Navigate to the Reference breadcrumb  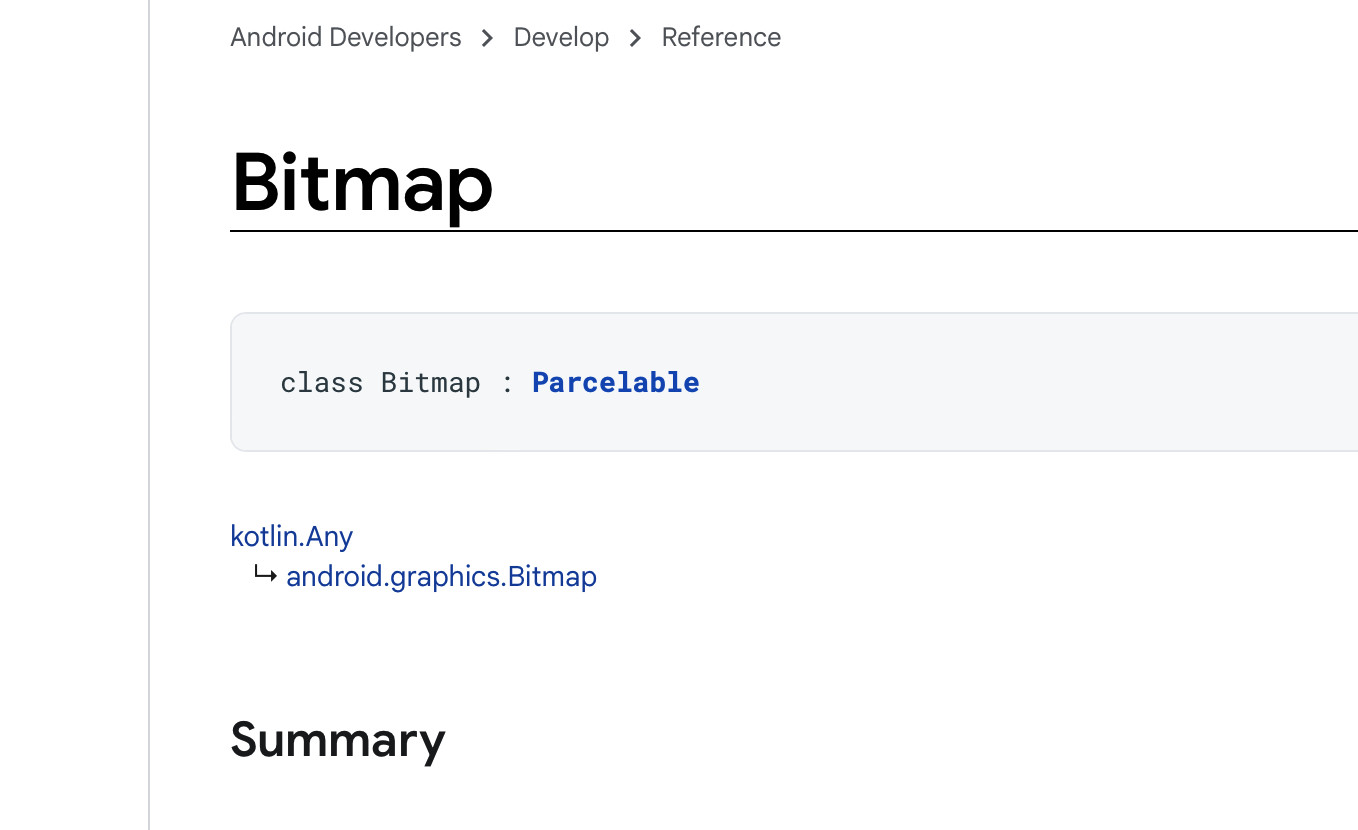tap(721, 37)
